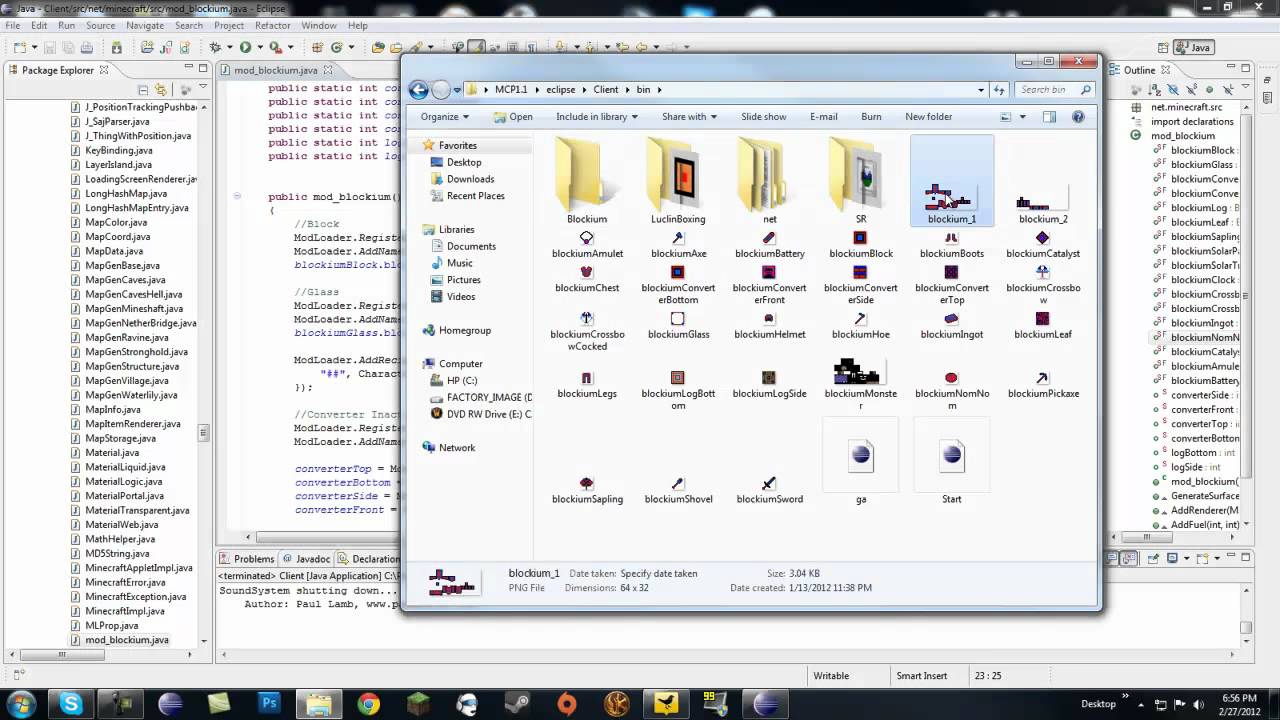
Task: Click the Slide show button
Action: (x=763, y=117)
